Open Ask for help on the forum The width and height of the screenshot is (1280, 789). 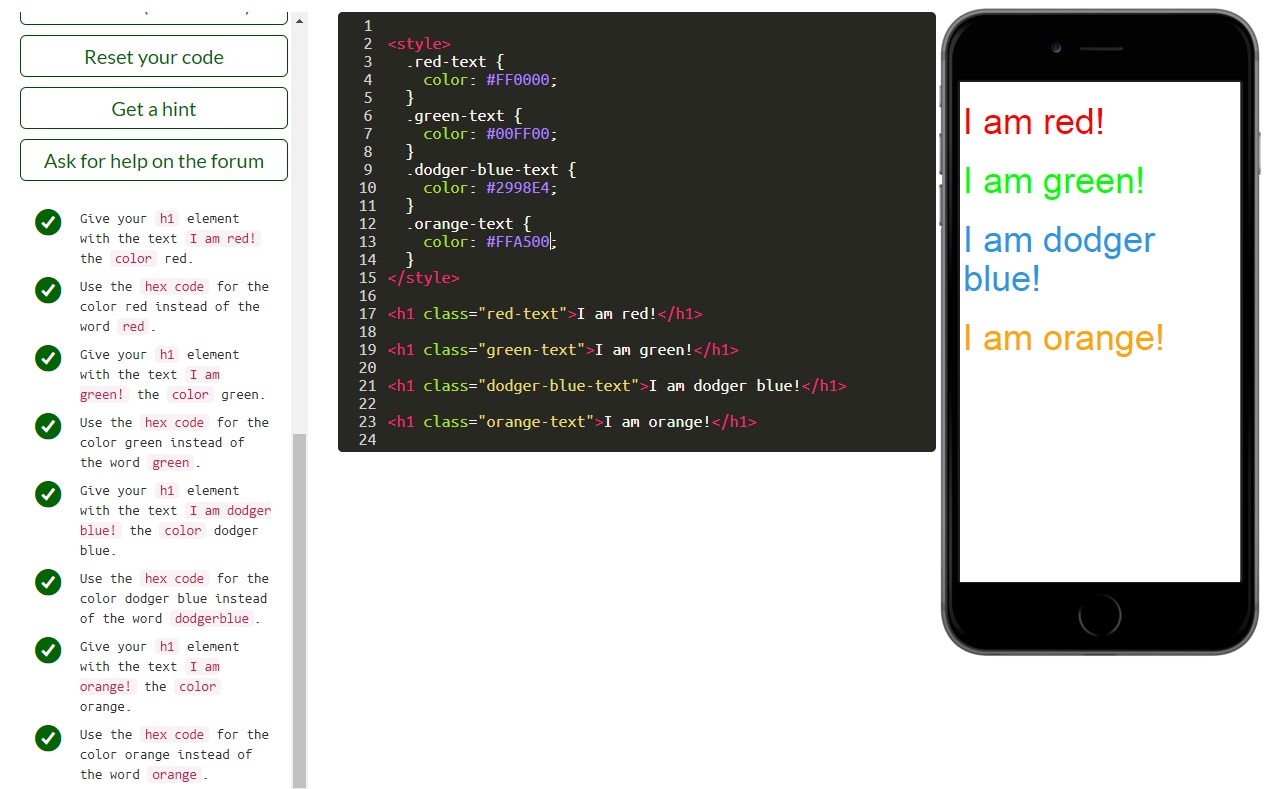[x=153, y=160]
